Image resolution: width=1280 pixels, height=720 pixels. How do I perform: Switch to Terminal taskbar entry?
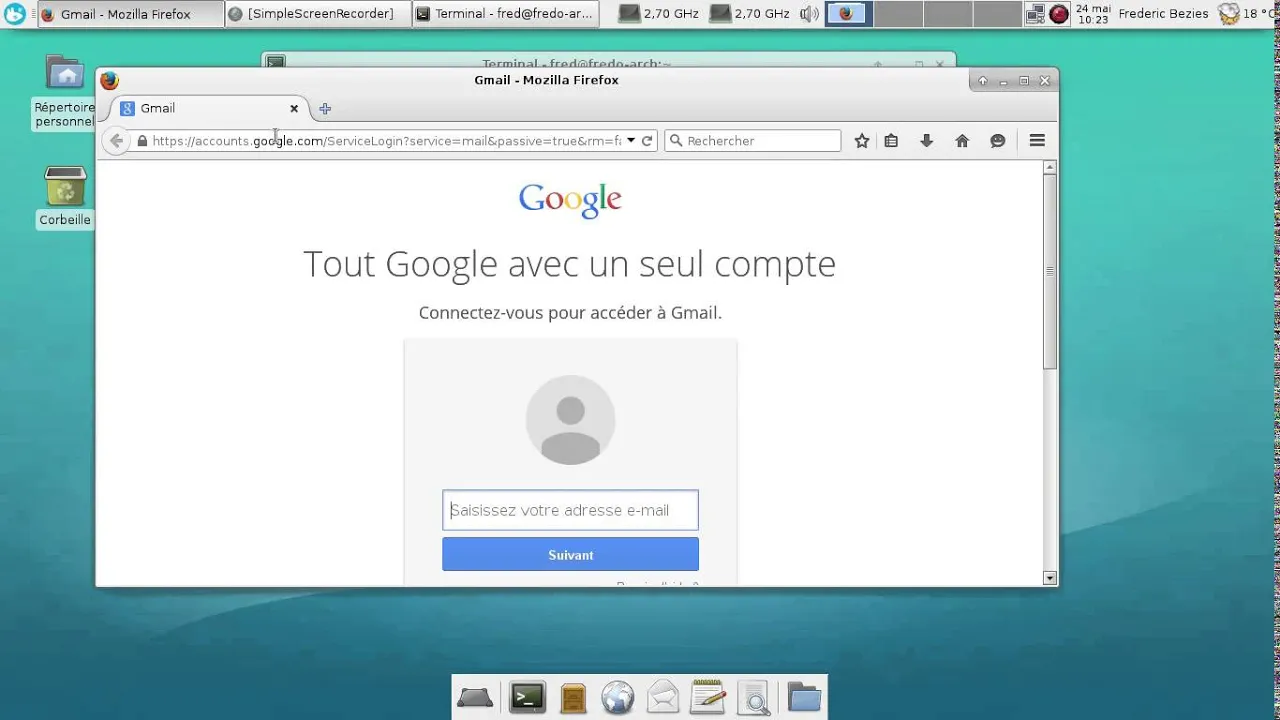[x=505, y=14]
